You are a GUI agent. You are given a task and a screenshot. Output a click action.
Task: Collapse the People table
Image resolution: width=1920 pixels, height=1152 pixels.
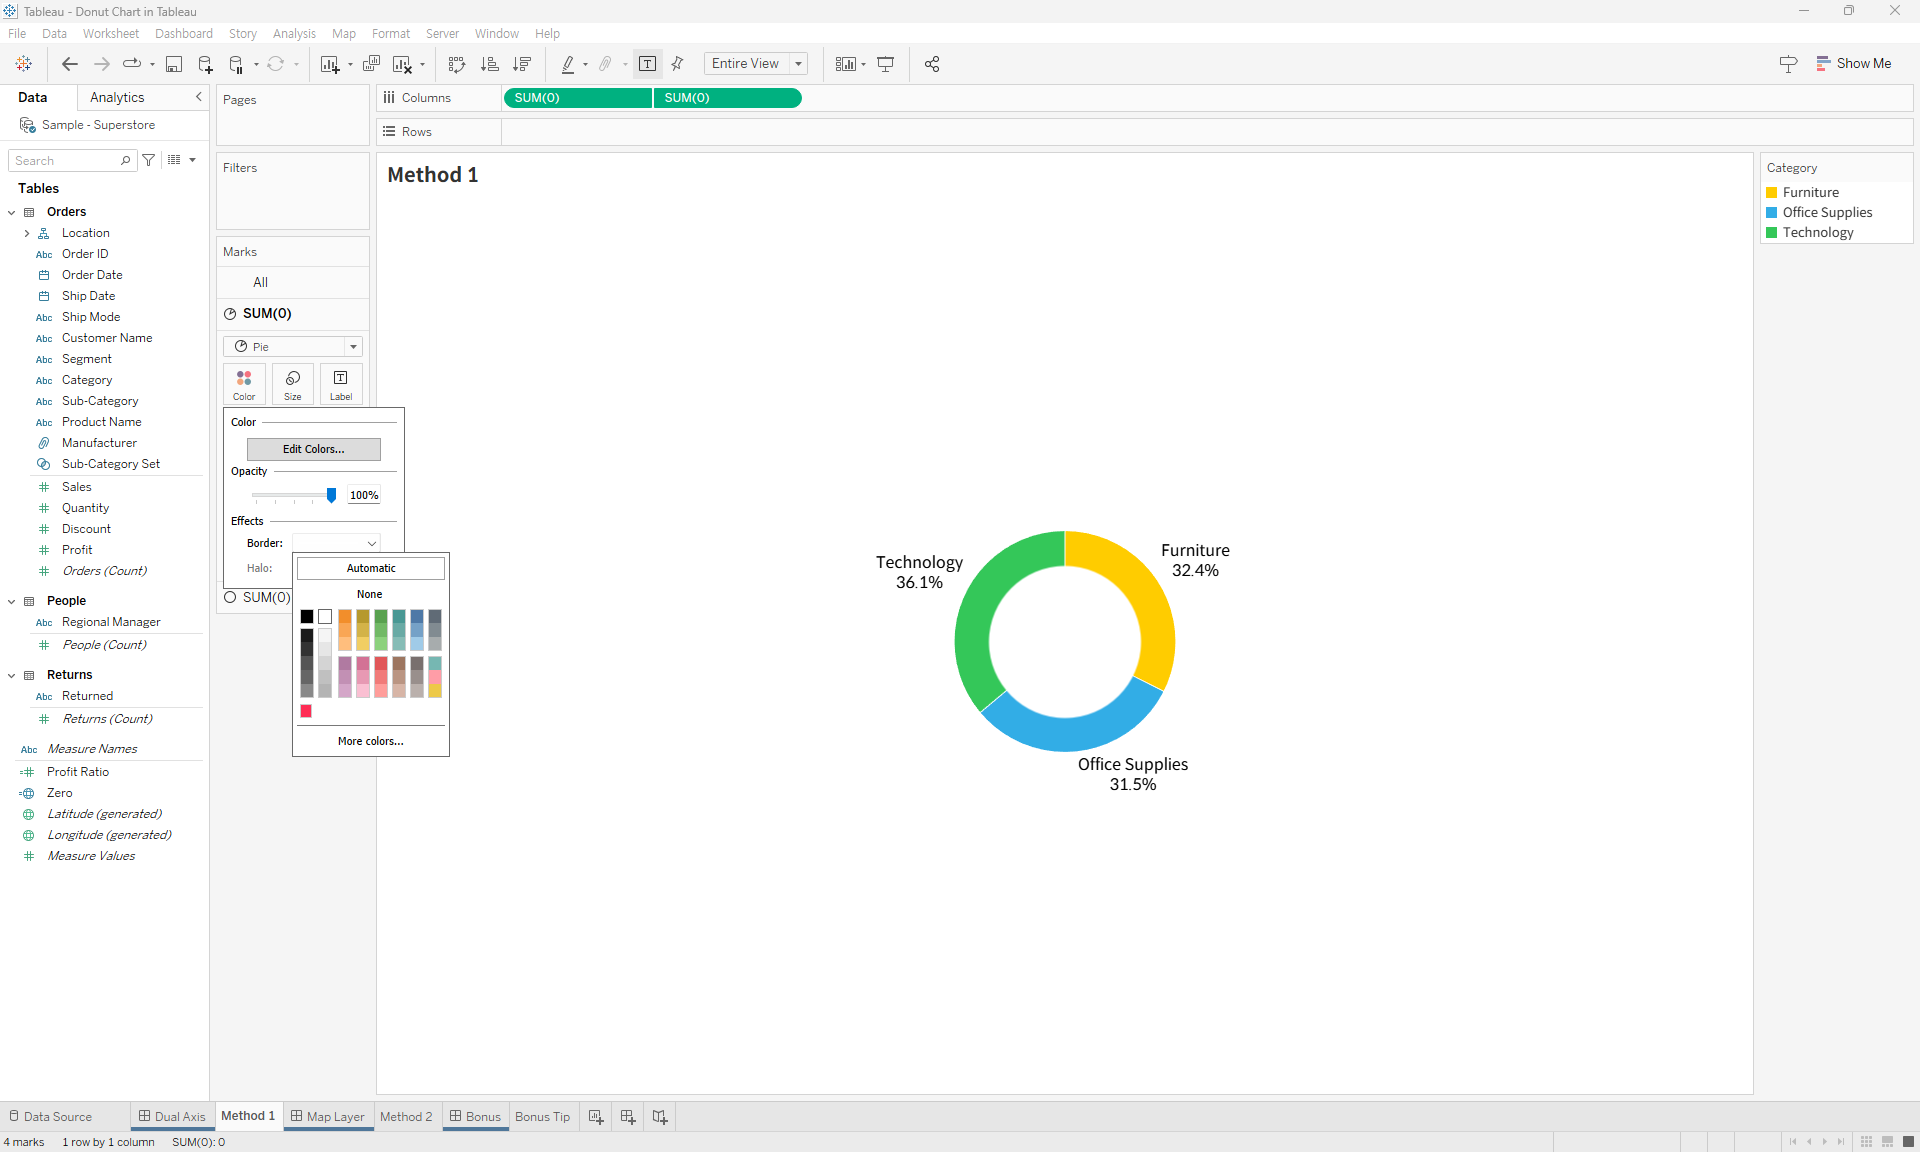pyautogui.click(x=11, y=601)
